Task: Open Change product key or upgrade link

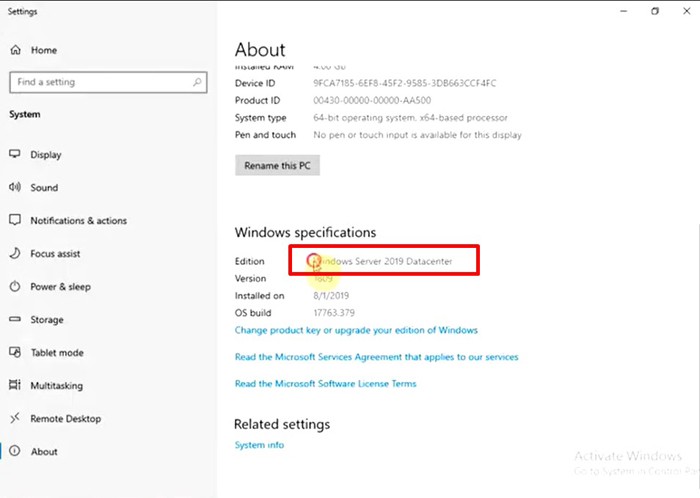Action: [356, 330]
